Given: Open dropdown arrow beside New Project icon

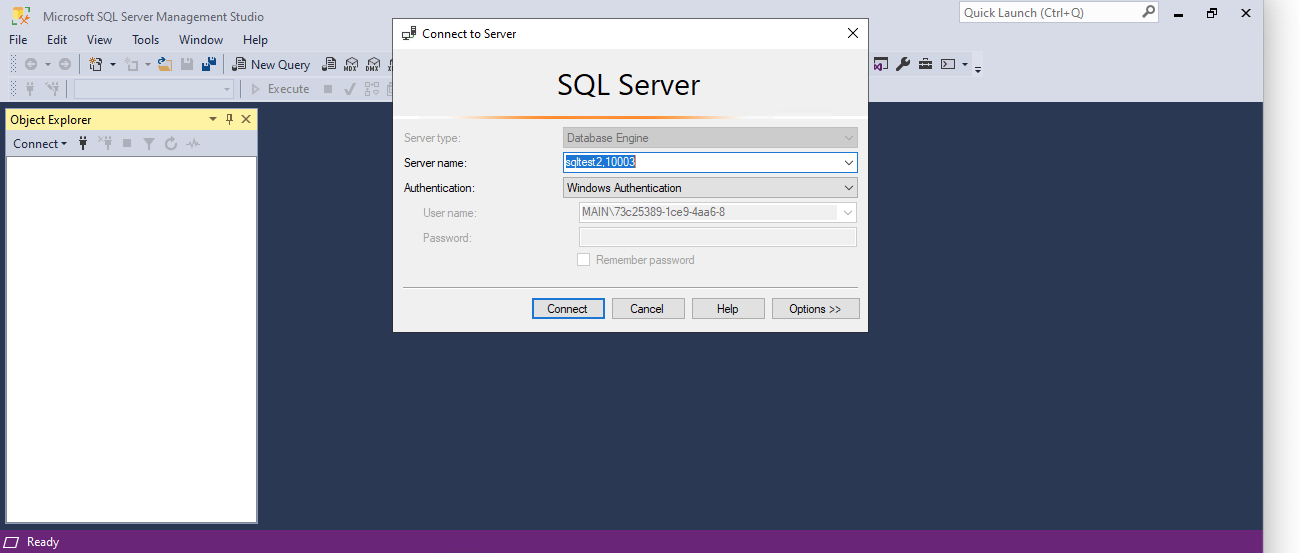Looking at the screenshot, I should click(113, 65).
